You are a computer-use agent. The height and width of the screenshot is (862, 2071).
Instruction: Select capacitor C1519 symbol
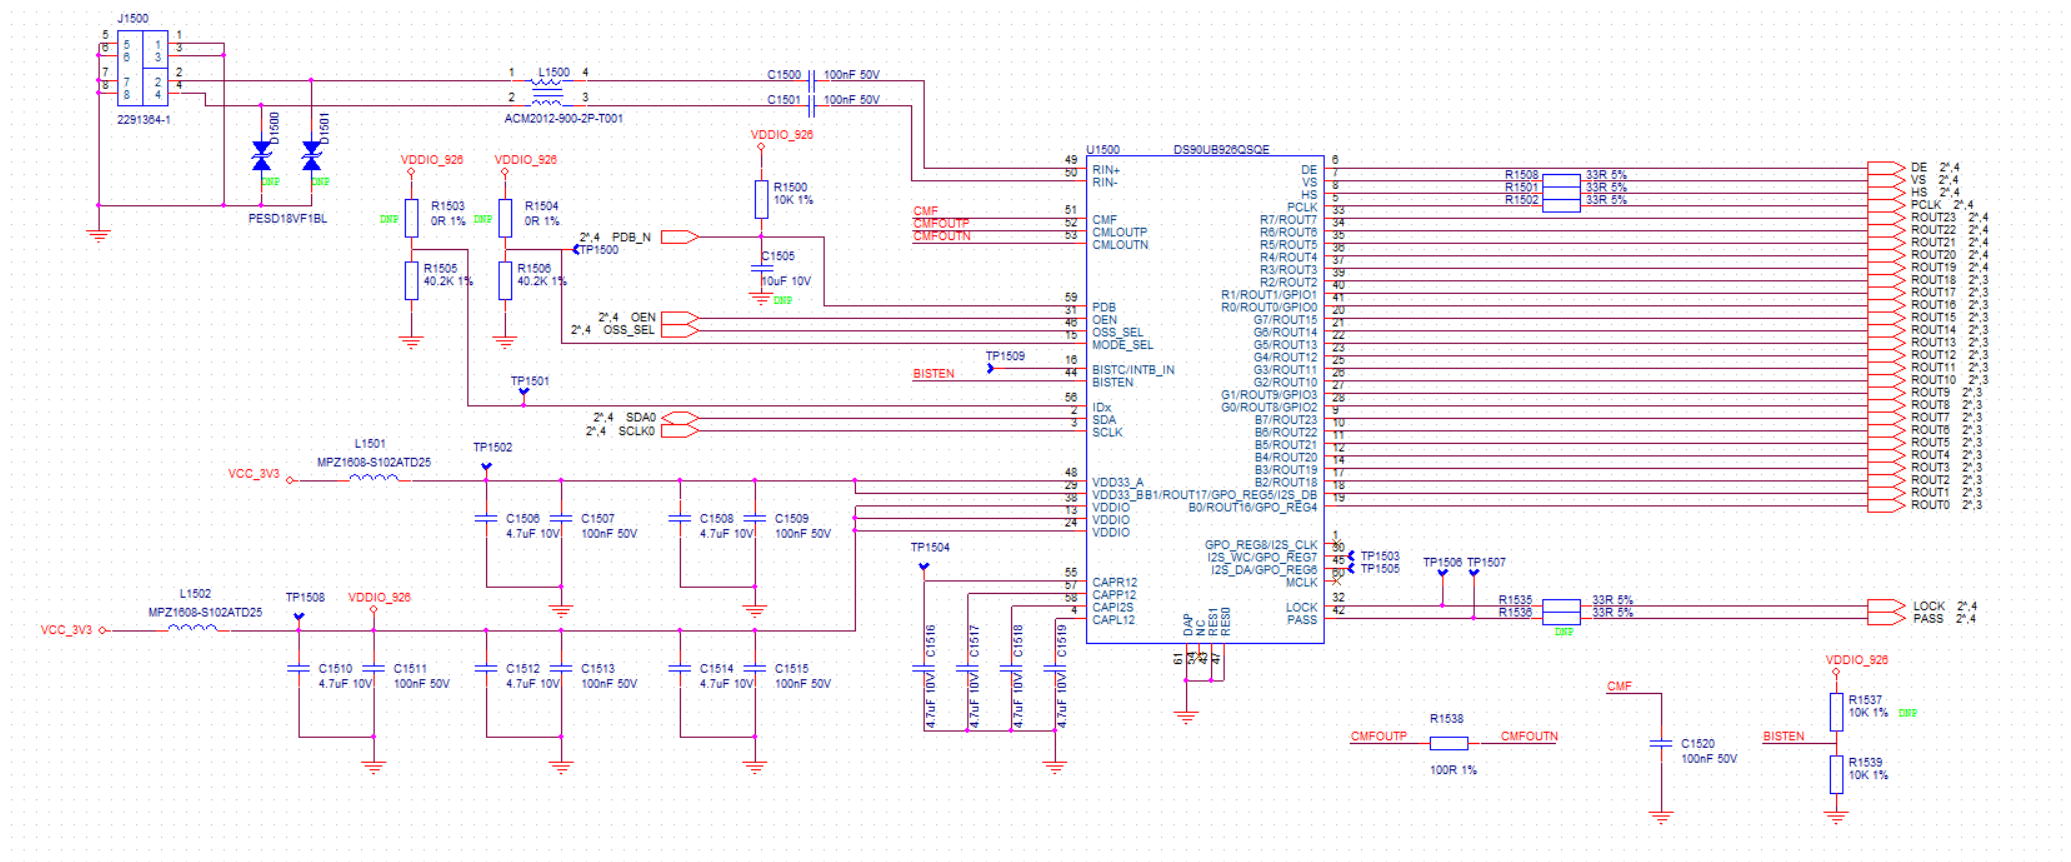tap(1055, 668)
